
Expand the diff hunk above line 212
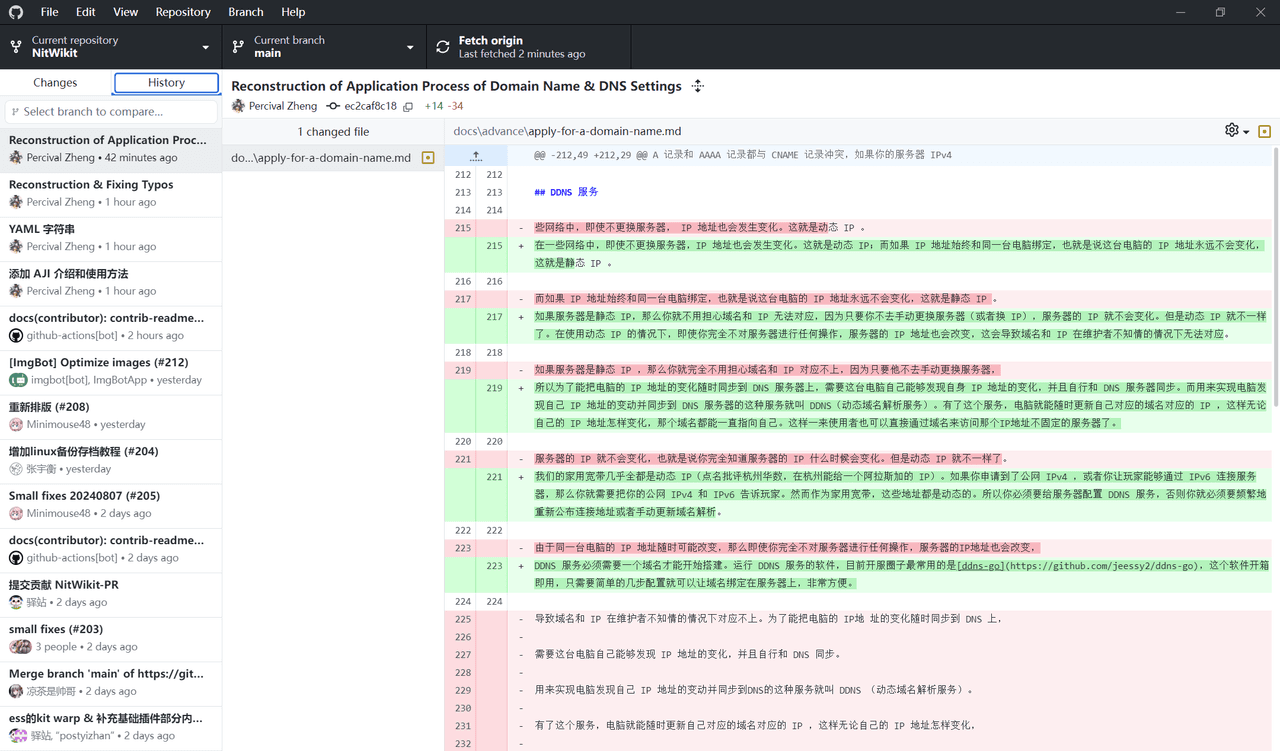[x=476, y=156]
